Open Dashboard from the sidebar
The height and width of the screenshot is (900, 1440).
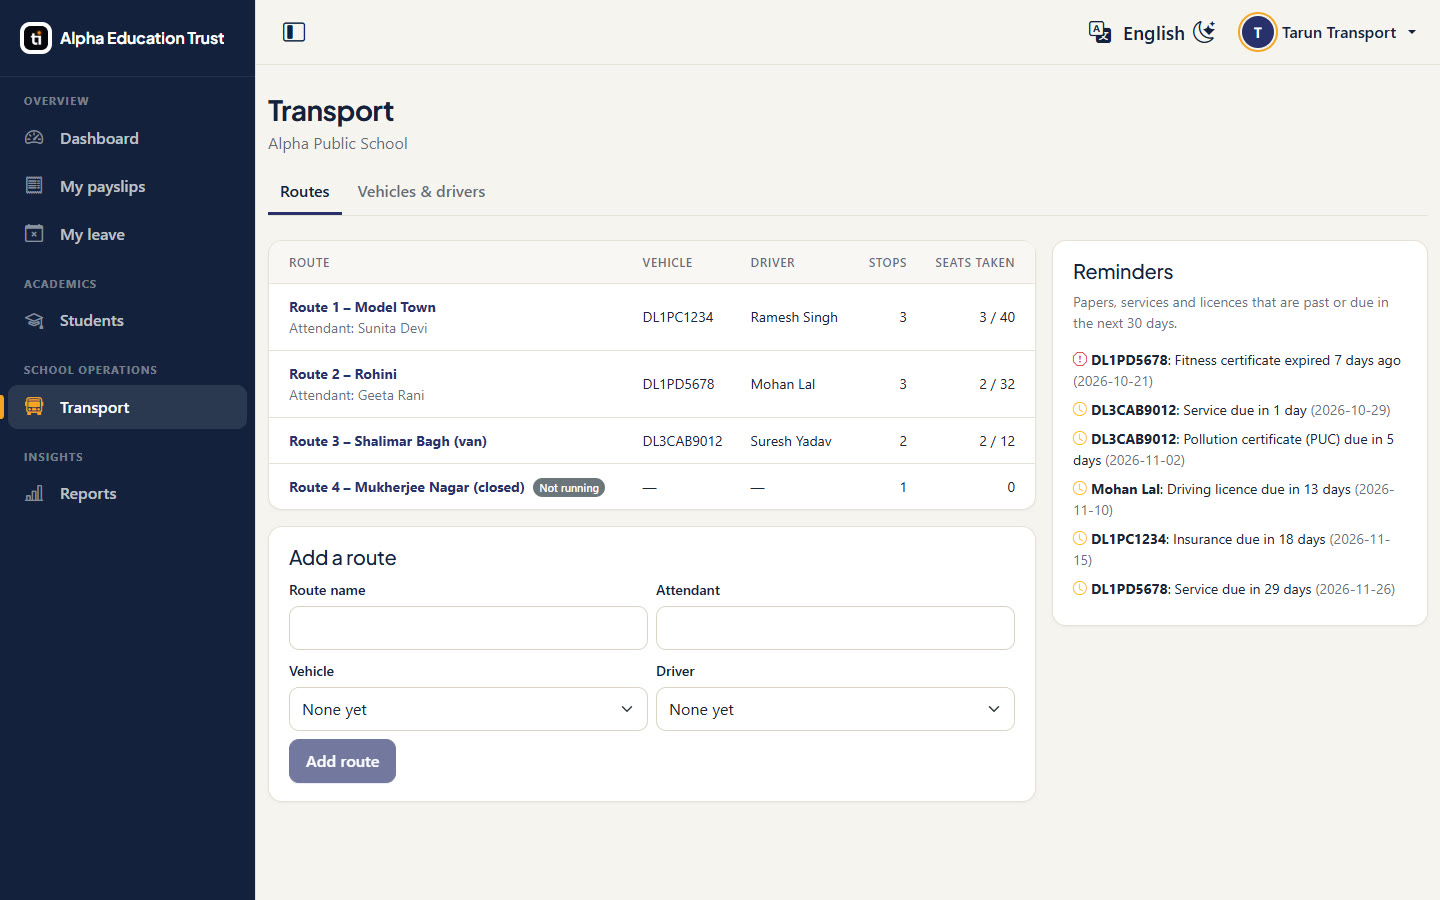click(127, 138)
